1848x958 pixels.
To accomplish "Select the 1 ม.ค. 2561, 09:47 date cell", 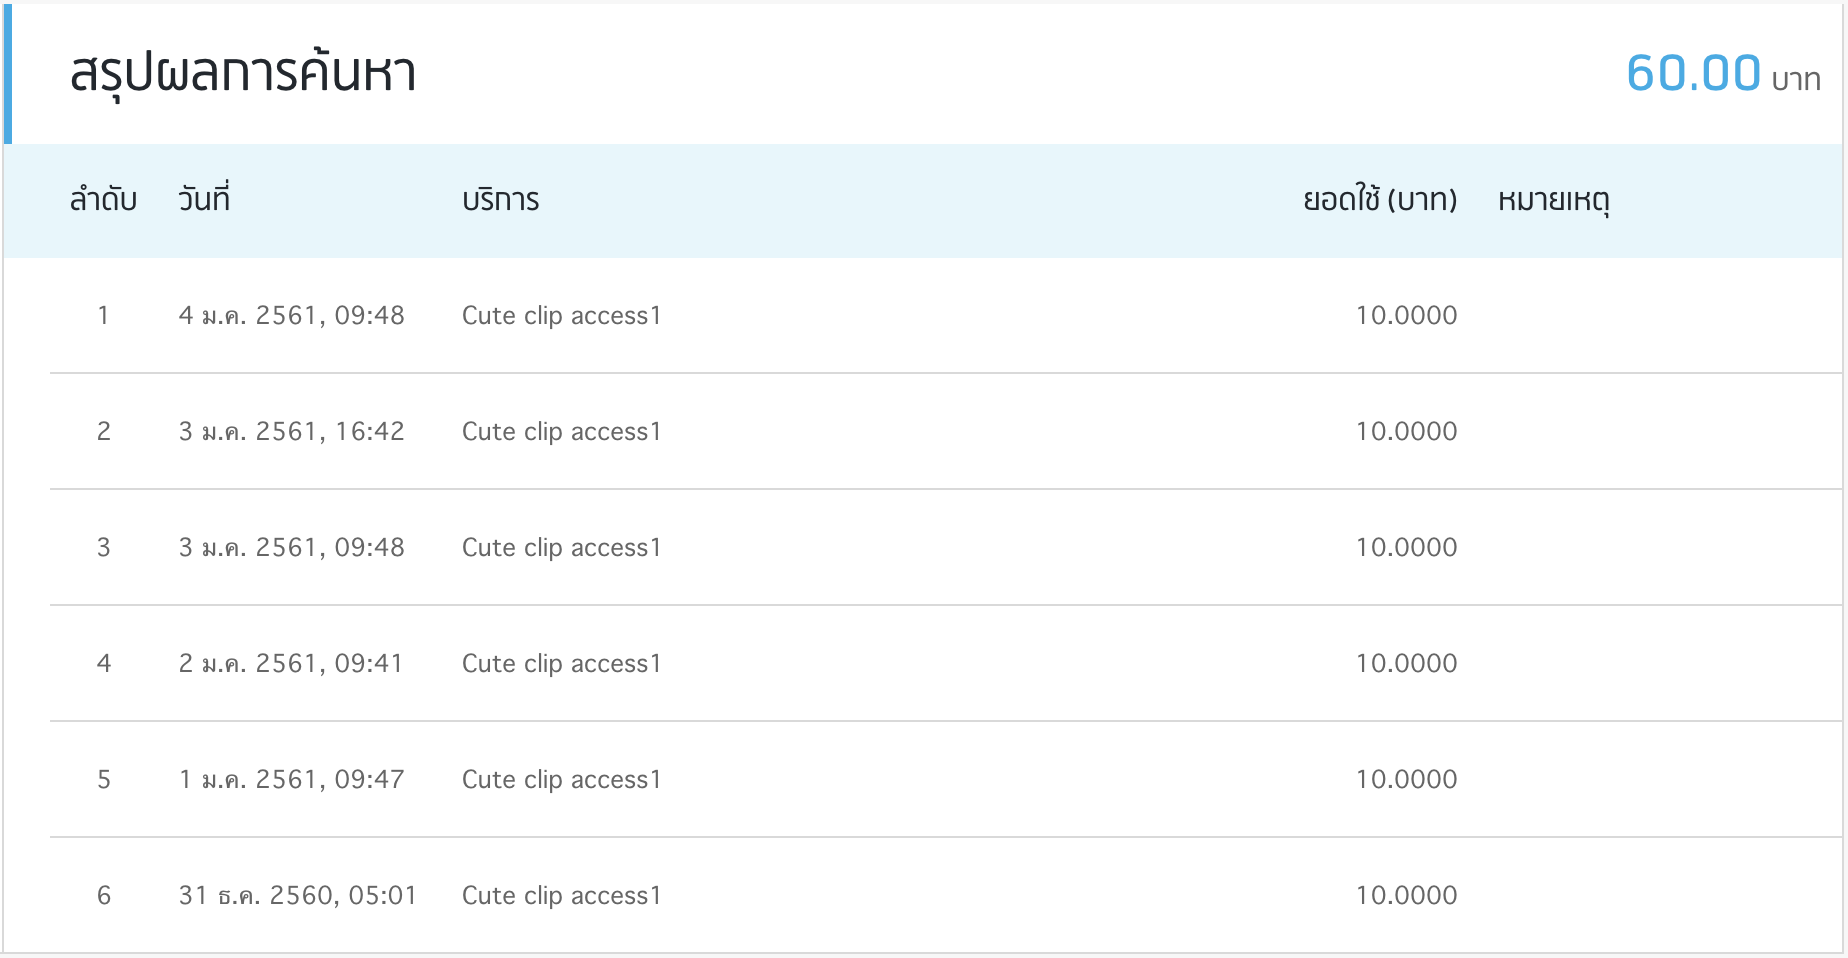I will (291, 780).
